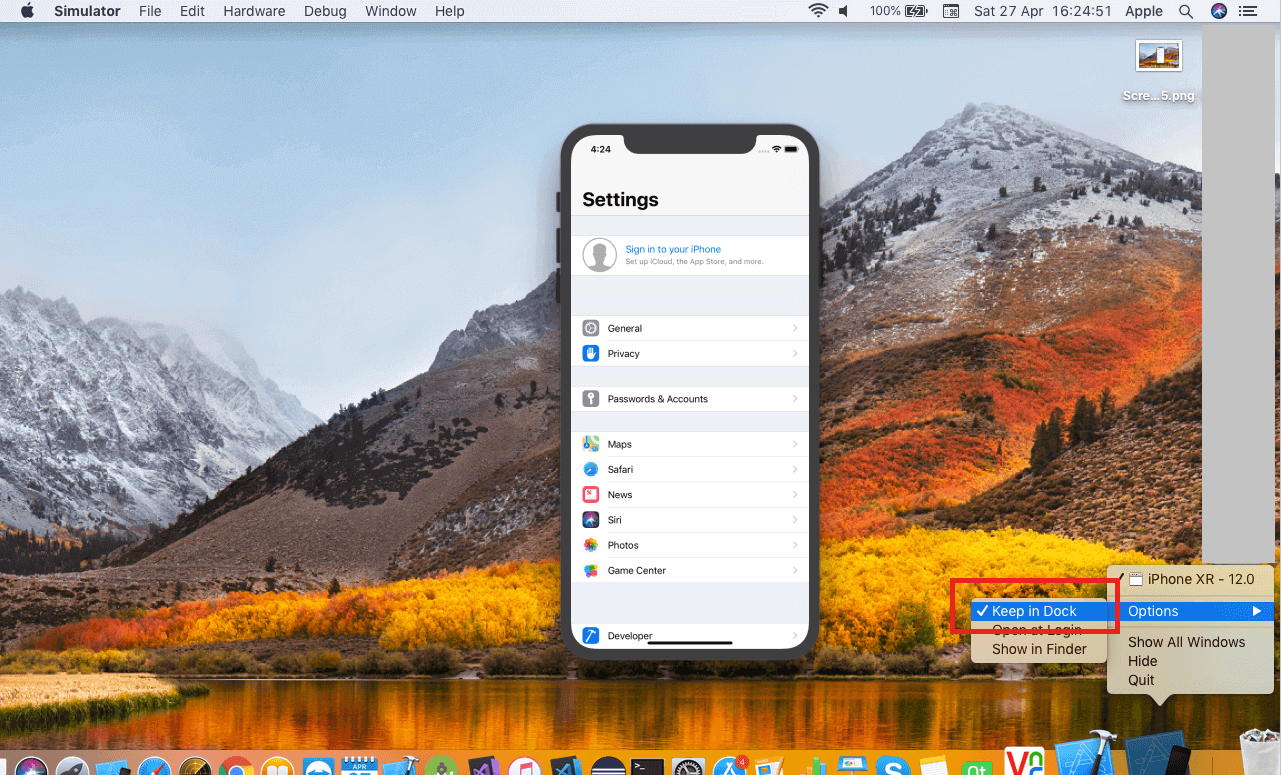Open the Debug menu

click(324, 11)
